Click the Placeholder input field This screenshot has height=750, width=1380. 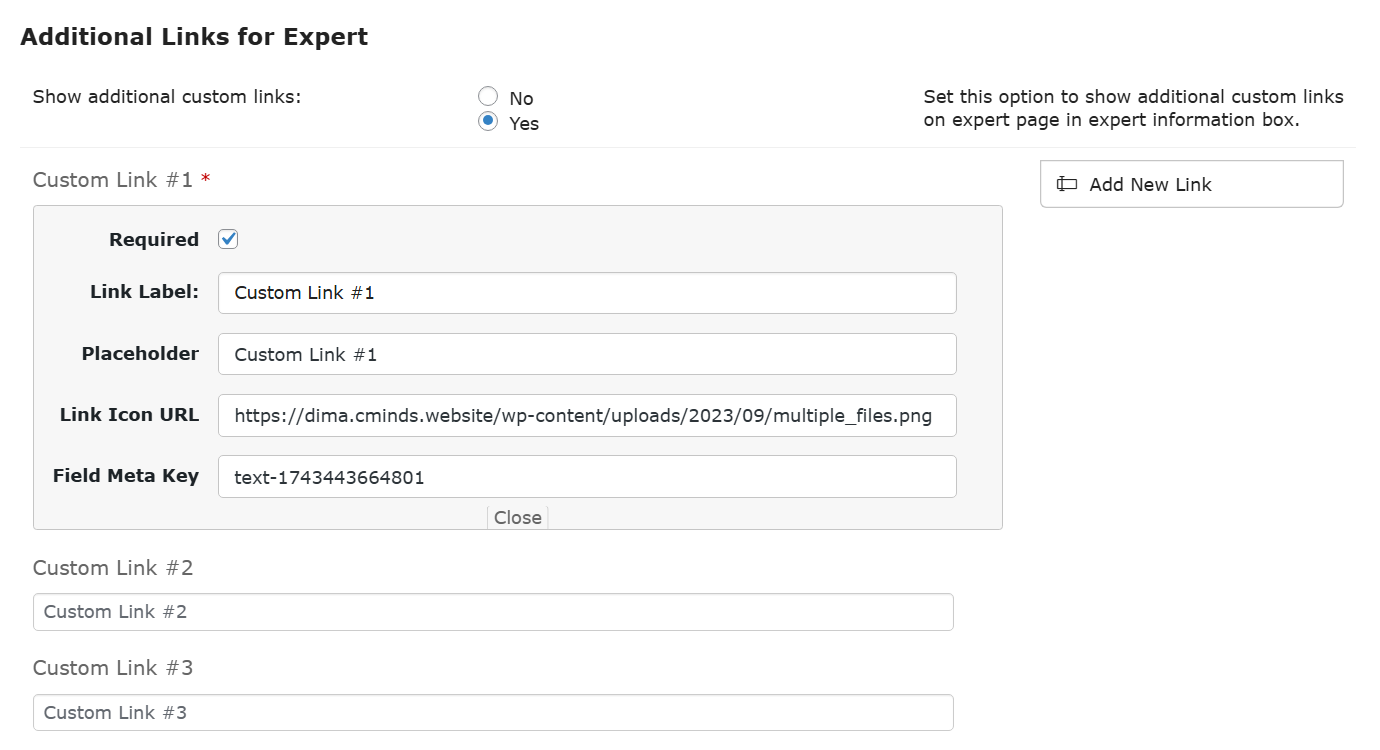[x=587, y=354]
